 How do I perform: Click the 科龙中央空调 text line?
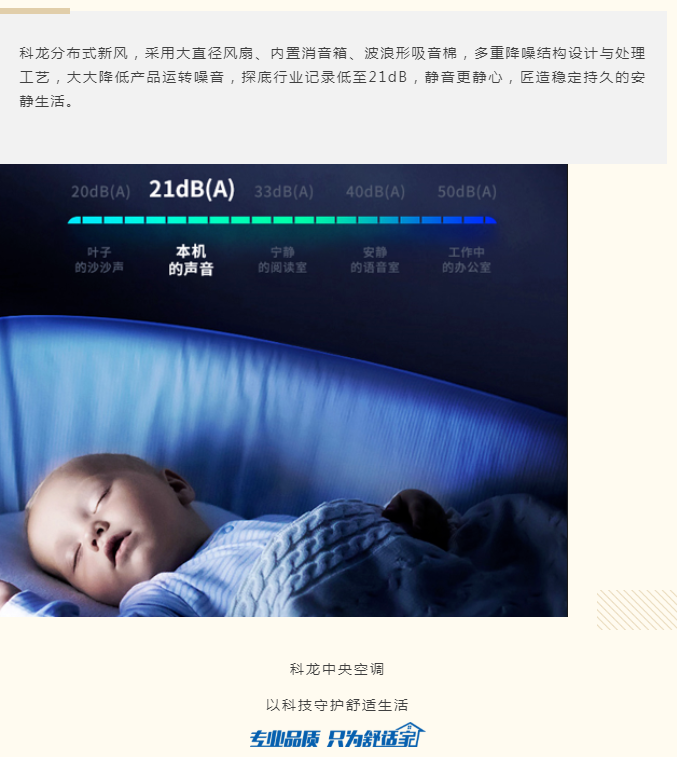pyautogui.click(x=337, y=669)
